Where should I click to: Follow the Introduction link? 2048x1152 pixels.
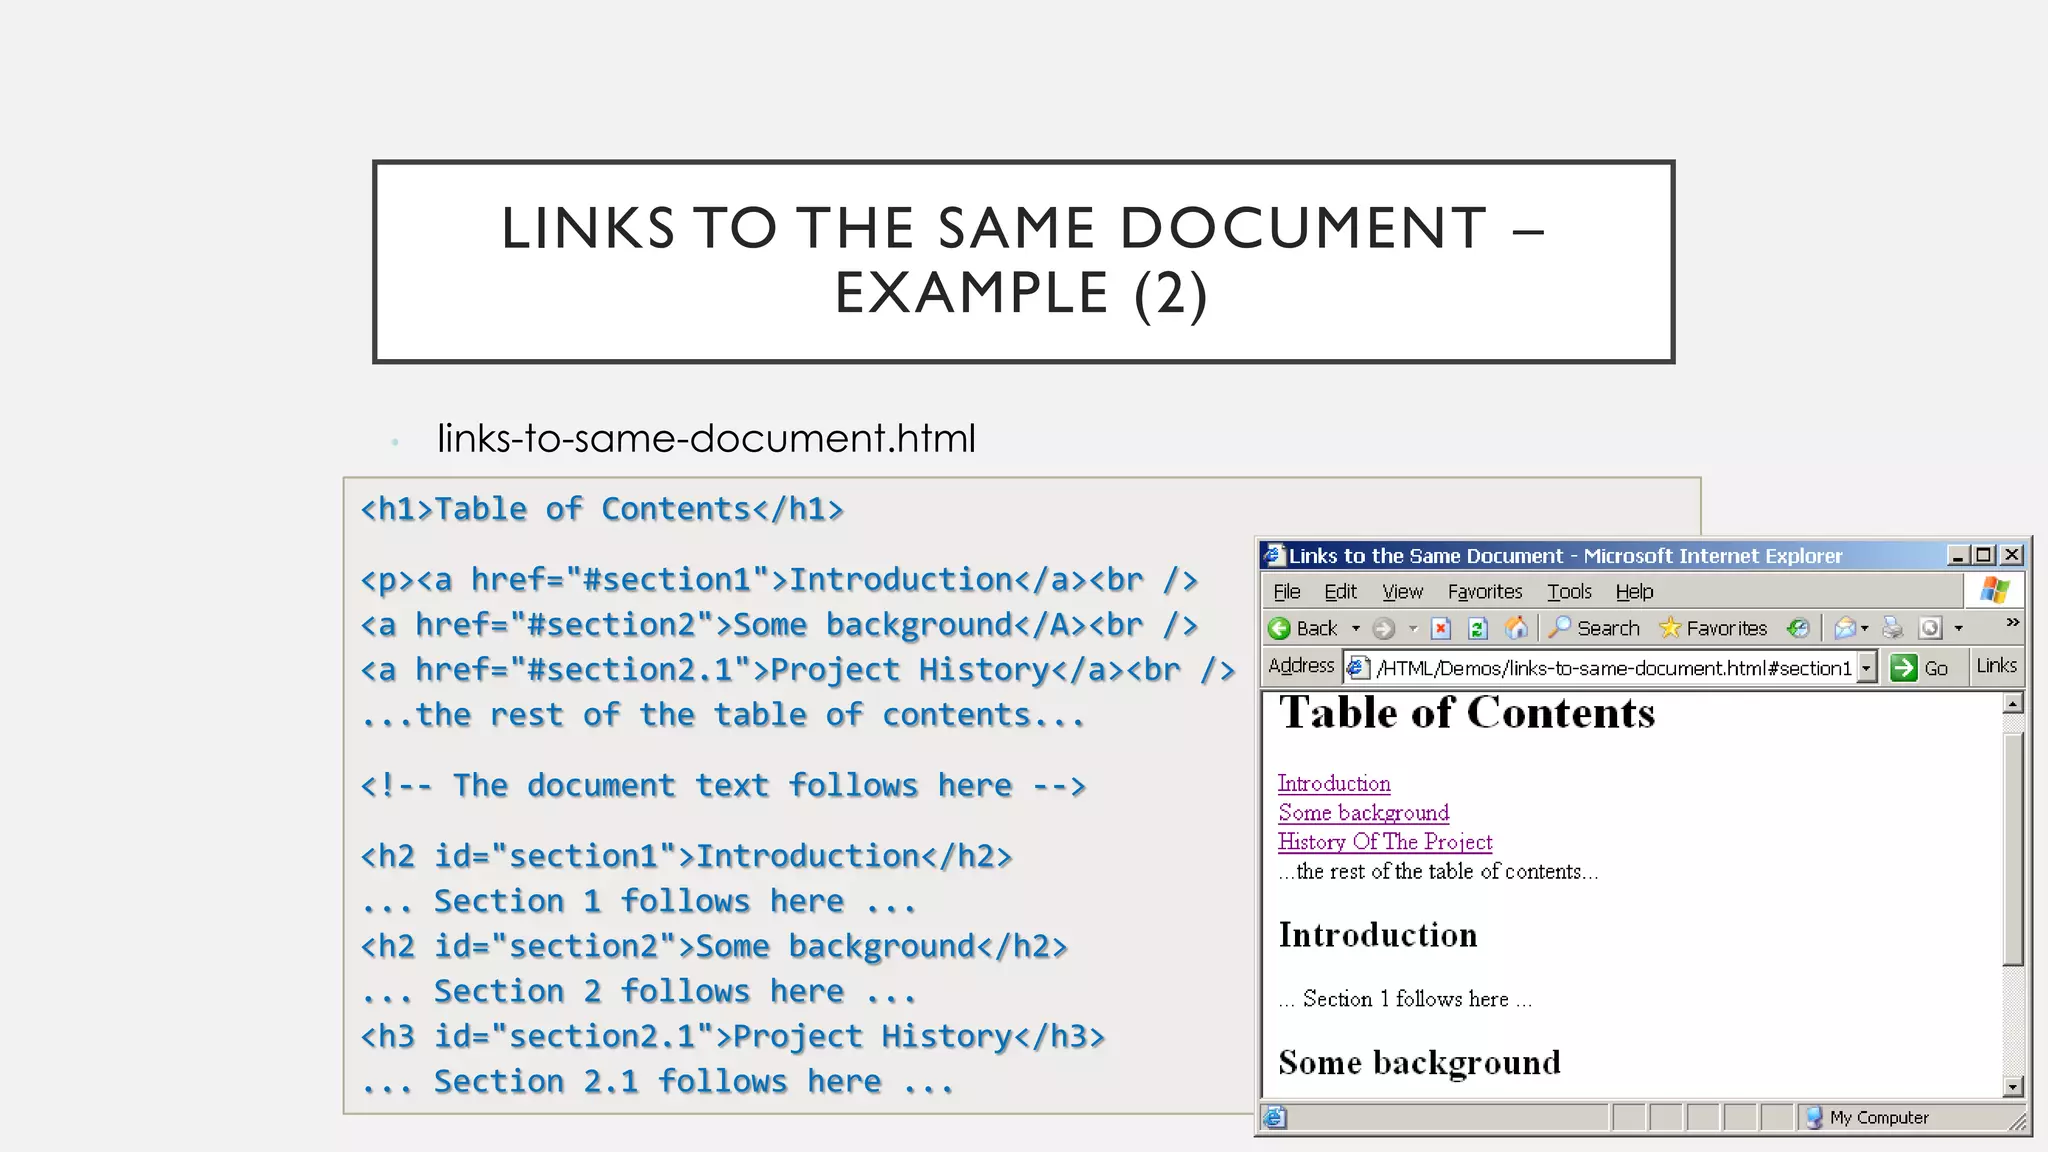[x=1334, y=784]
